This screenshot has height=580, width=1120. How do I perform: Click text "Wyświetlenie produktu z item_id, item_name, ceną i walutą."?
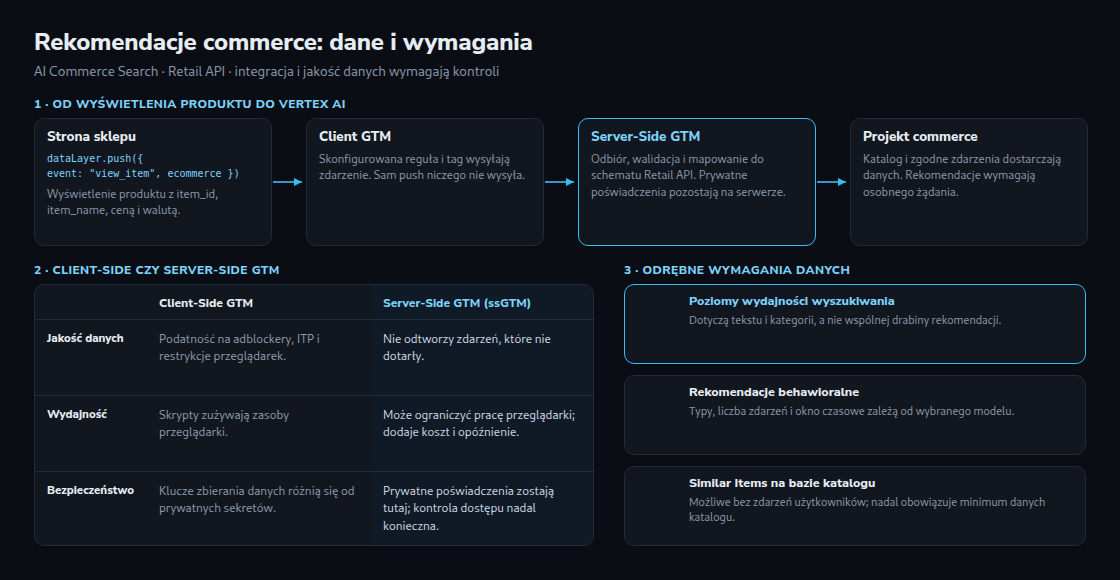(x=133, y=202)
